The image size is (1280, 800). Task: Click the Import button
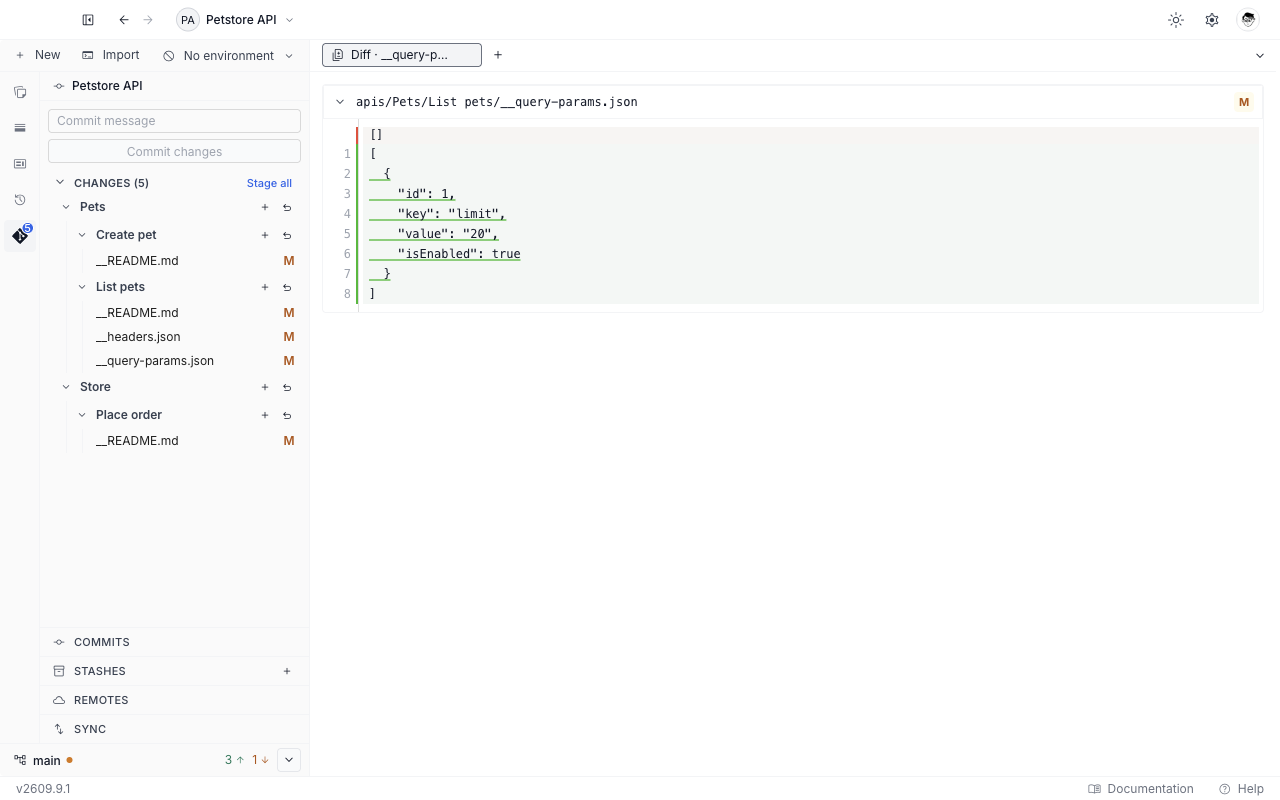coord(111,55)
